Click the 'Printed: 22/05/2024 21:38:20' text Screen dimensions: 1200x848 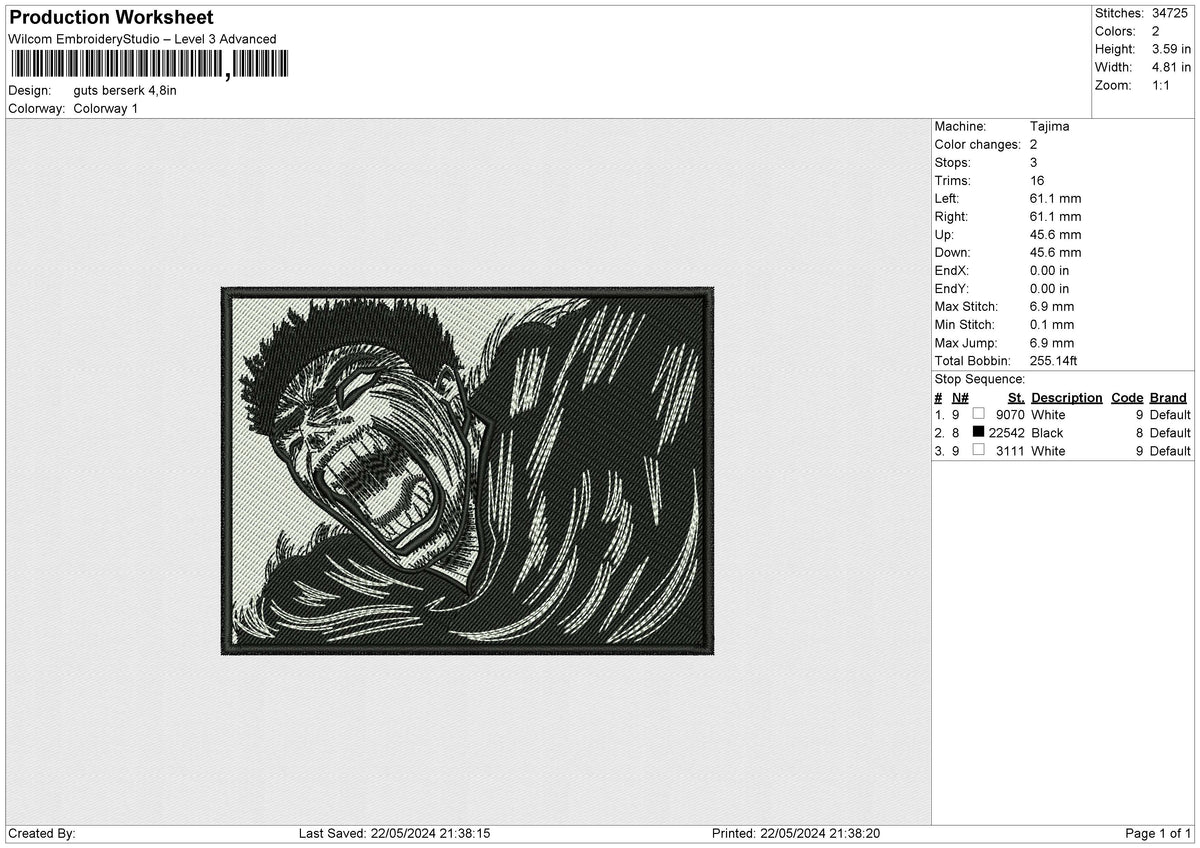[x=796, y=833]
